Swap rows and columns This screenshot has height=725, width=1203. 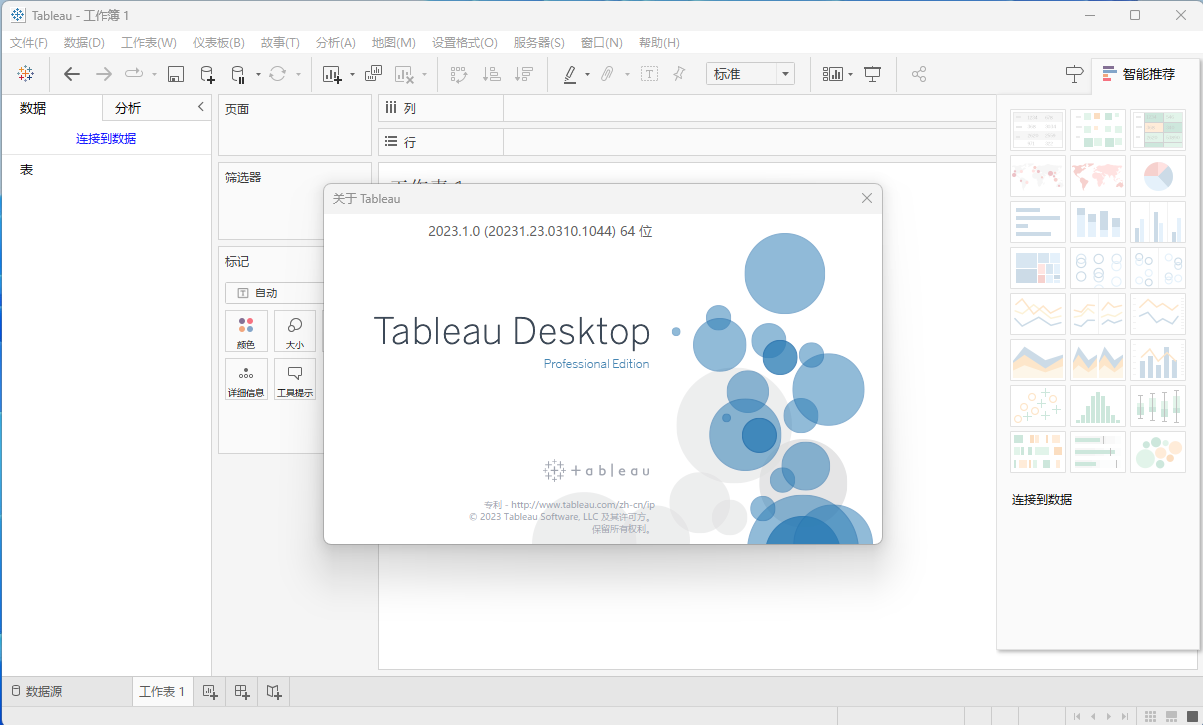459,74
